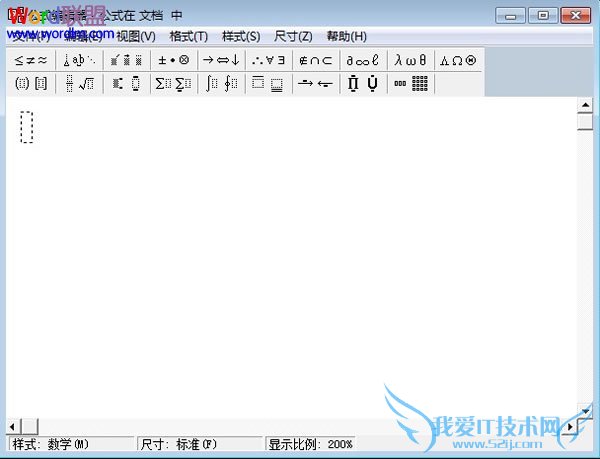
Task: Click the horizontal scrollbar right arrow
Action: (570, 426)
